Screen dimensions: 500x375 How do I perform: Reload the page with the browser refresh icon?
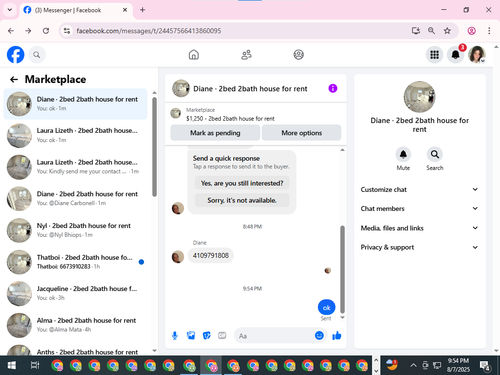(46, 31)
